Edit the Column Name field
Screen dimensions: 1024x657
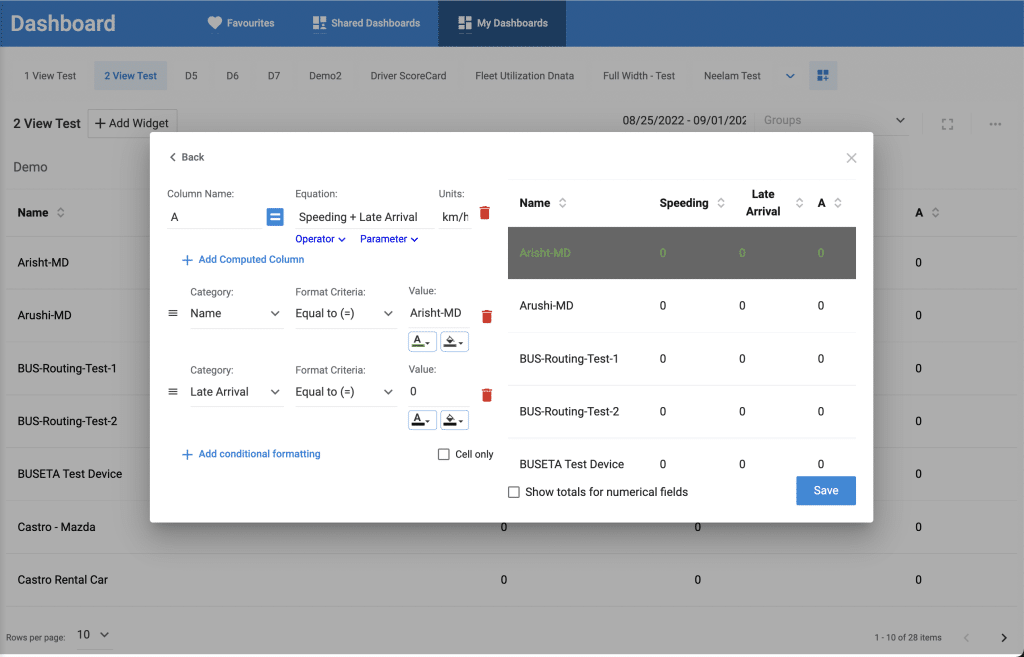[214, 217]
